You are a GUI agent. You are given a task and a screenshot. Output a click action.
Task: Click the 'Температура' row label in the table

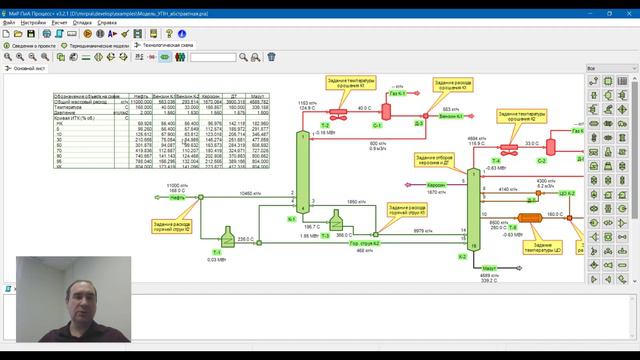(68, 107)
